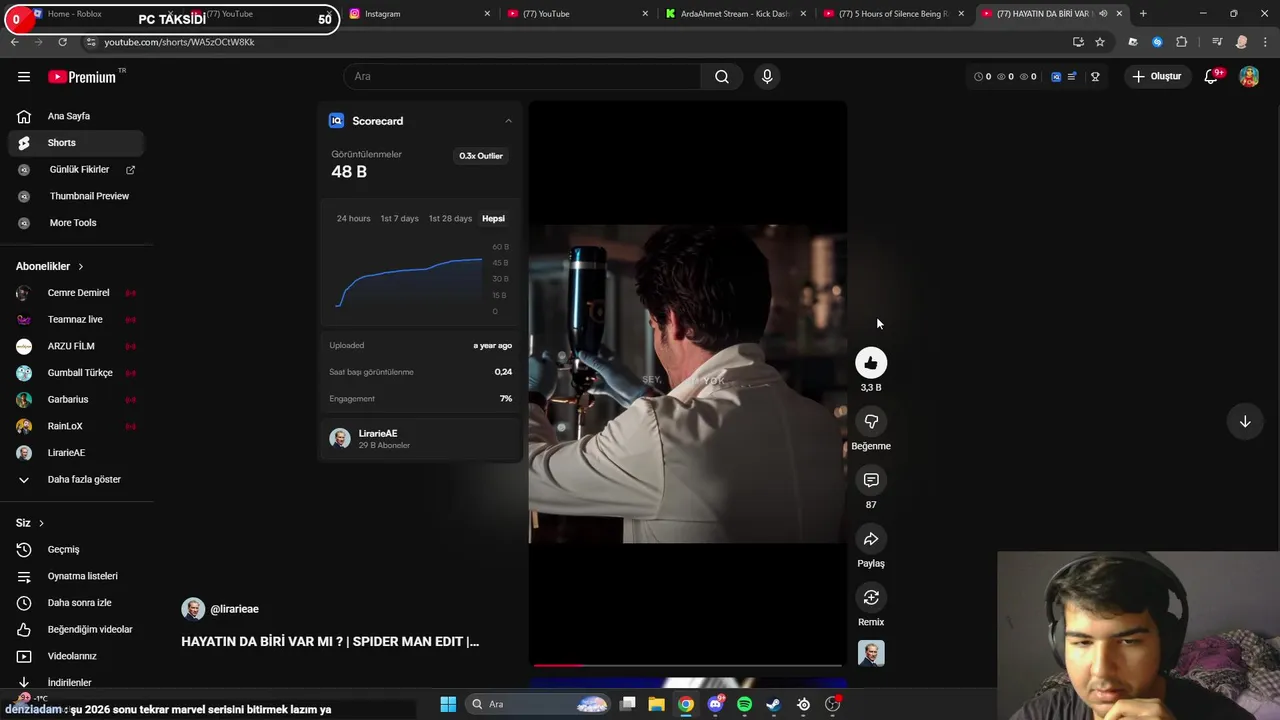Like the Short with thumbs-up button
This screenshot has width=1280, height=720.
[871, 363]
